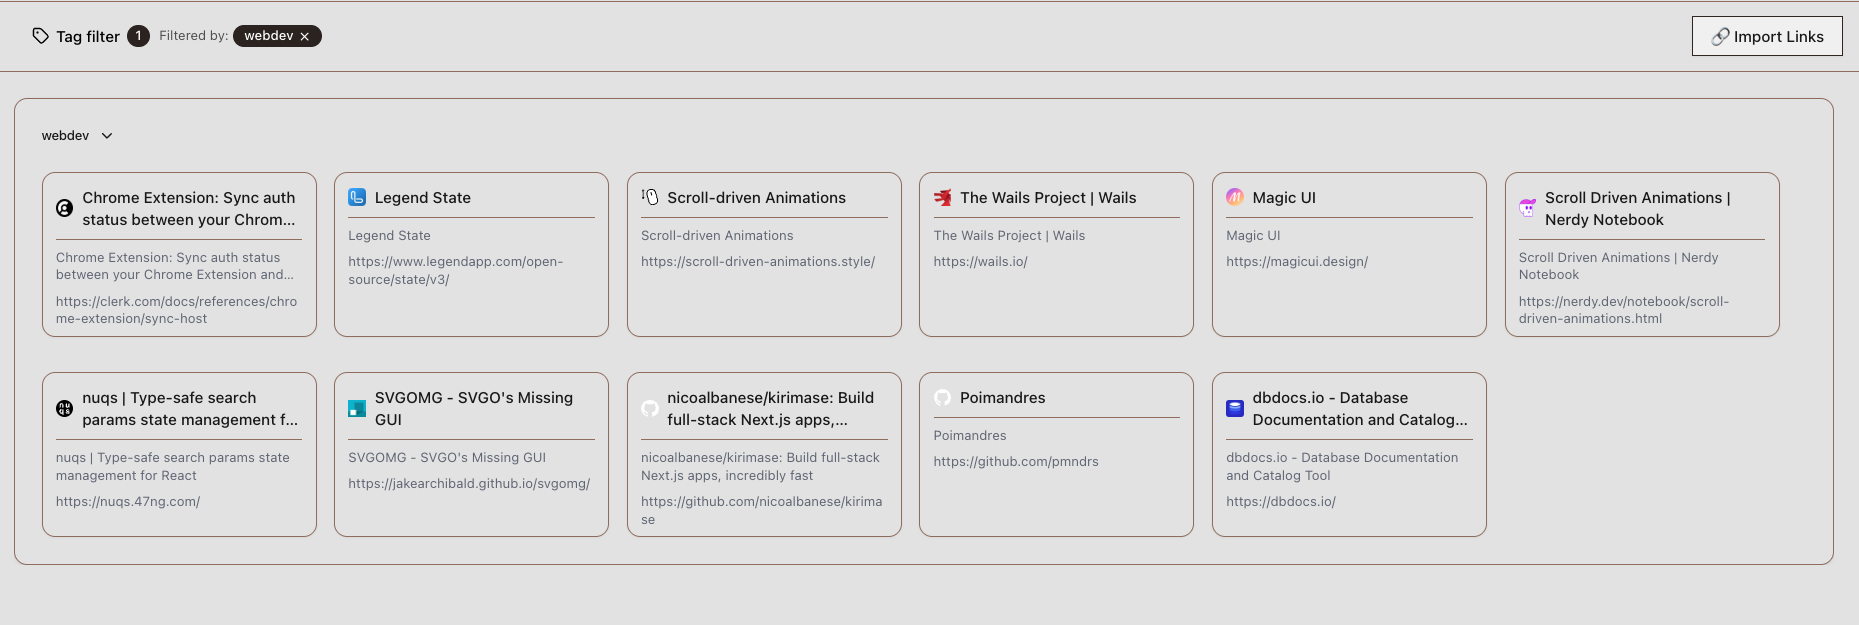This screenshot has width=1859, height=625.
Task: Click Wails description under the title
Action: pos(1009,236)
